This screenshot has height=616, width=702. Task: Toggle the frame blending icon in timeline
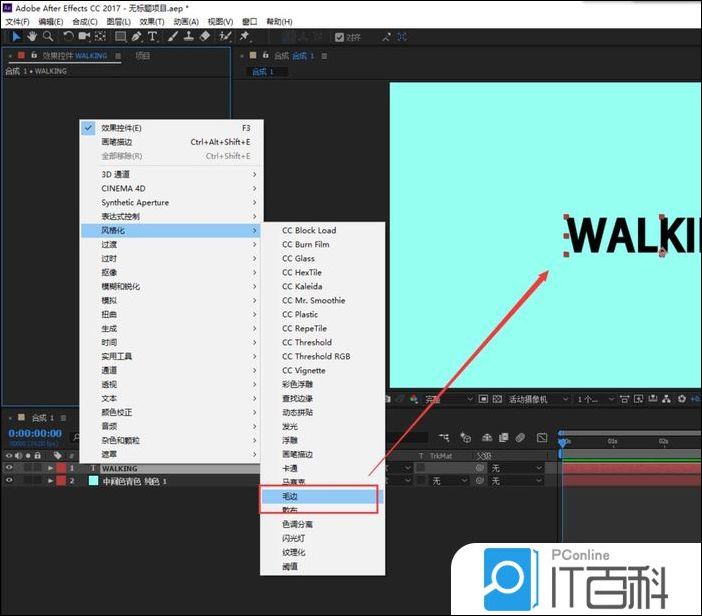(504, 437)
